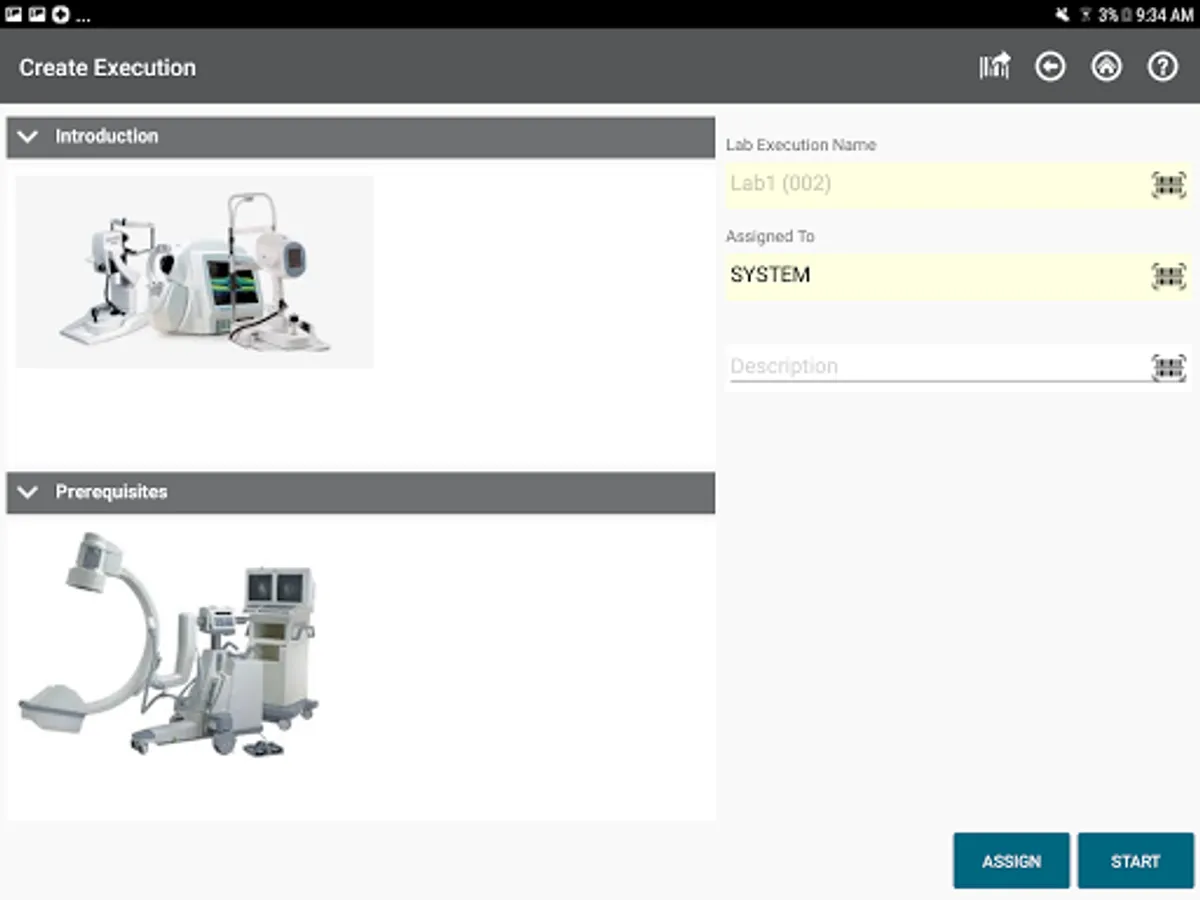Click the Create Execution title
The width and height of the screenshot is (1200, 900).
pyautogui.click(x=107, y=68)
